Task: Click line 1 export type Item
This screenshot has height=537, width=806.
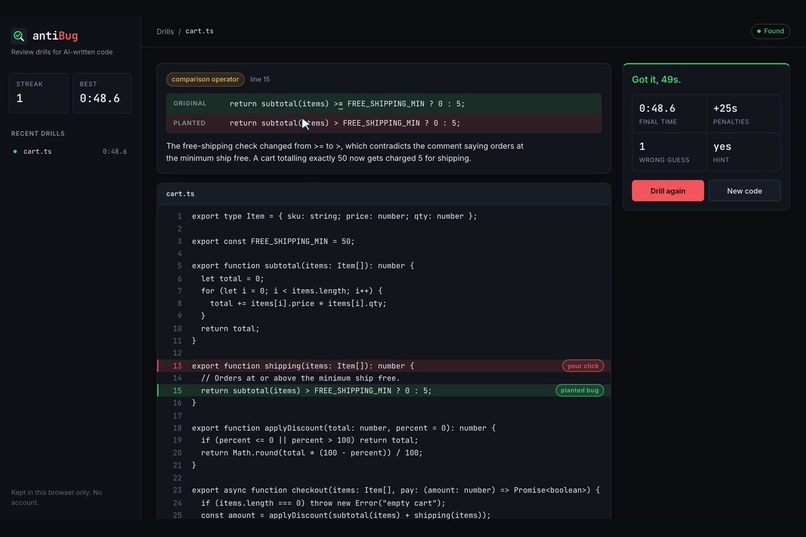Action: pyautogui.click(x=334, y=216)
